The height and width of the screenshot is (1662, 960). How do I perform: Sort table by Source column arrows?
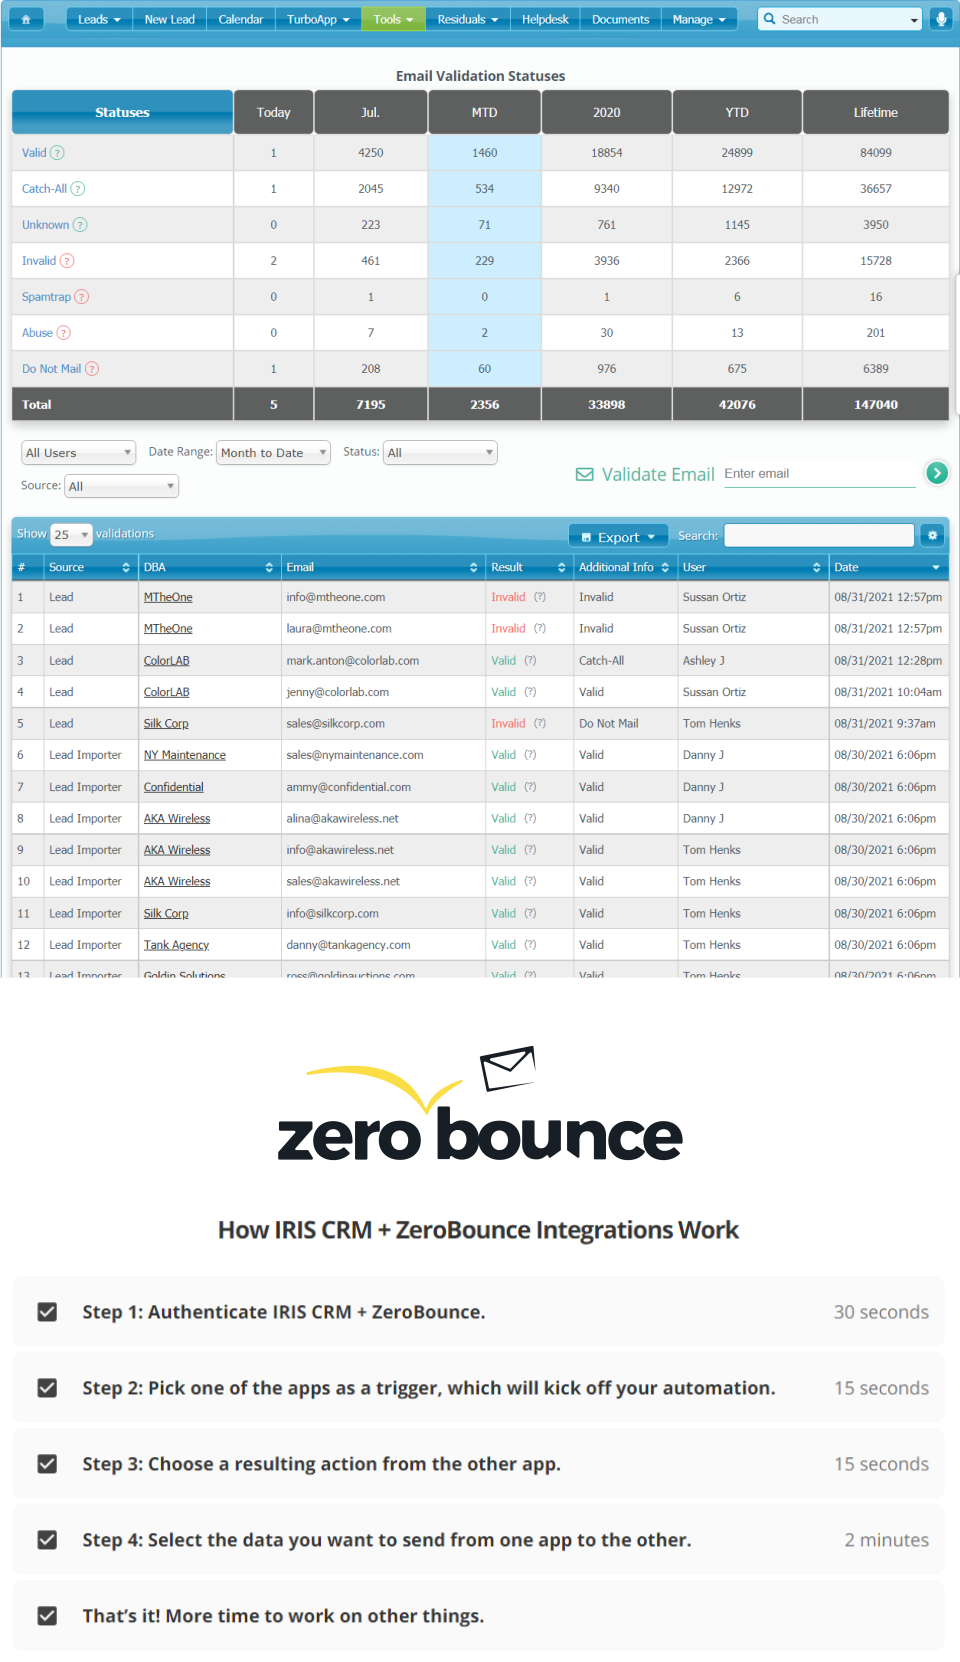tap(126, 567)
